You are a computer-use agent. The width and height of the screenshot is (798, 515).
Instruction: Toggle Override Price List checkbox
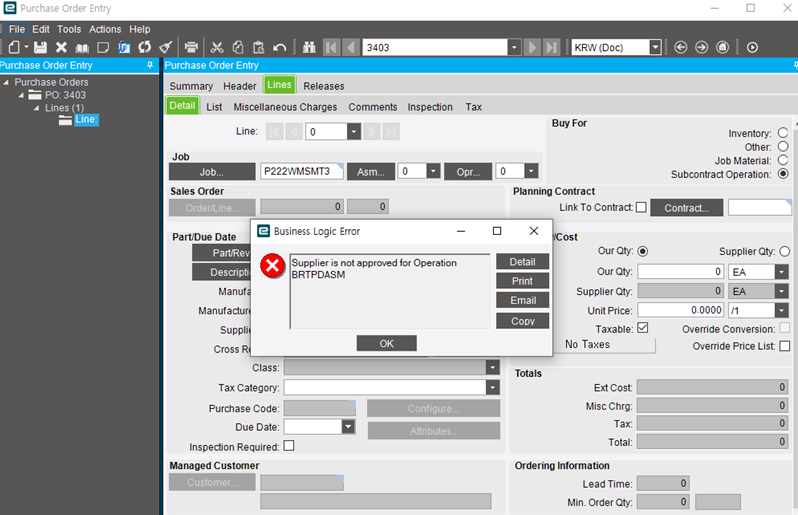[784, 346]
